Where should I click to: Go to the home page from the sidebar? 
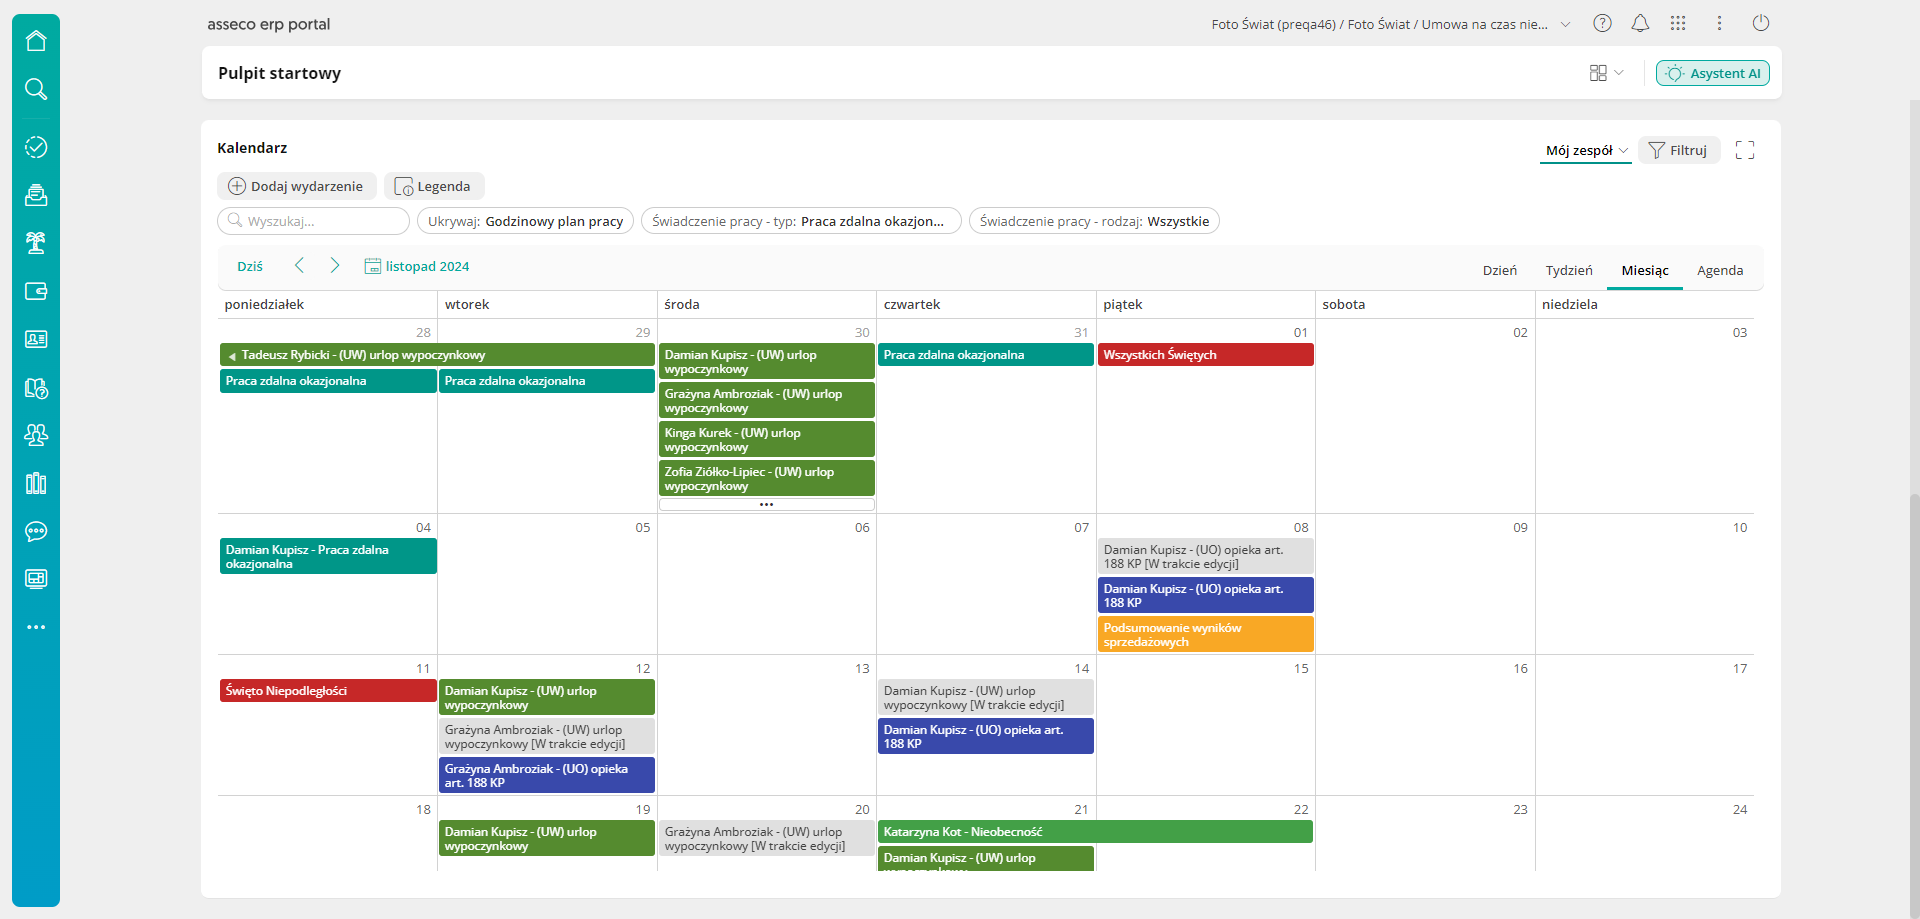click(36, 41)
